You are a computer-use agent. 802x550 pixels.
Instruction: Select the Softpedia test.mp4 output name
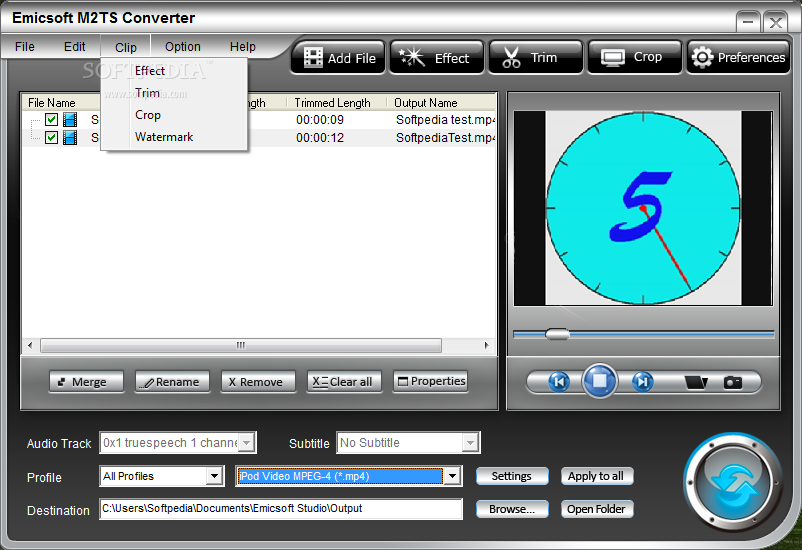445,120
